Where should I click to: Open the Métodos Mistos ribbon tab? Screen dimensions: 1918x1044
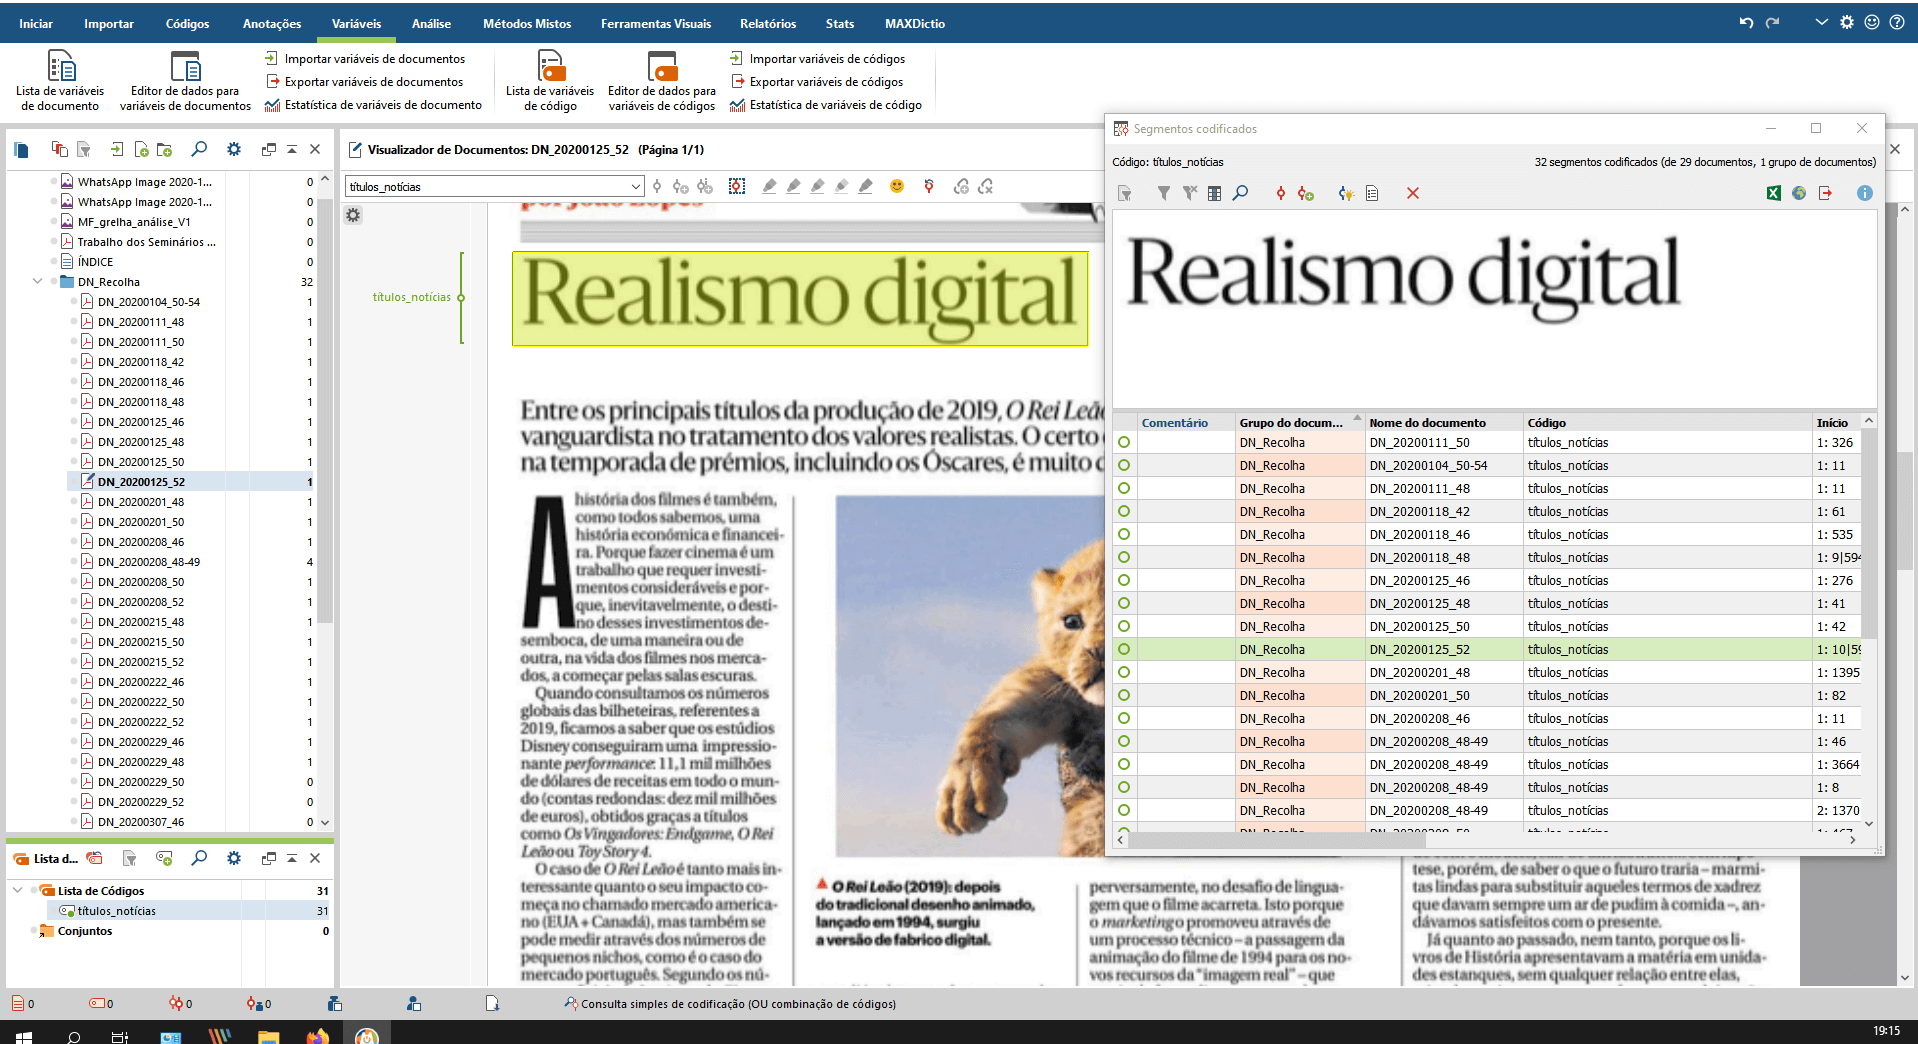click(527, 23)
